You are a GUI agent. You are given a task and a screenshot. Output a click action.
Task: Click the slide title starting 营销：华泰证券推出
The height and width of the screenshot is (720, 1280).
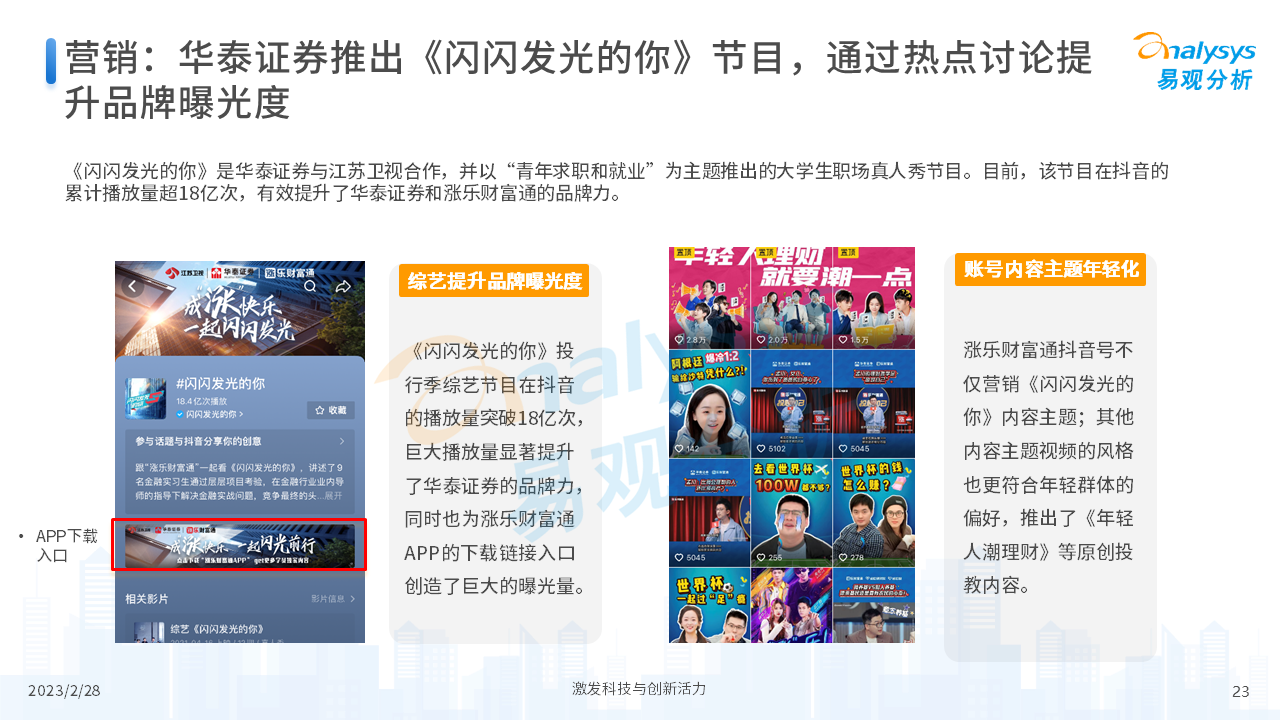tap(578, 81)
